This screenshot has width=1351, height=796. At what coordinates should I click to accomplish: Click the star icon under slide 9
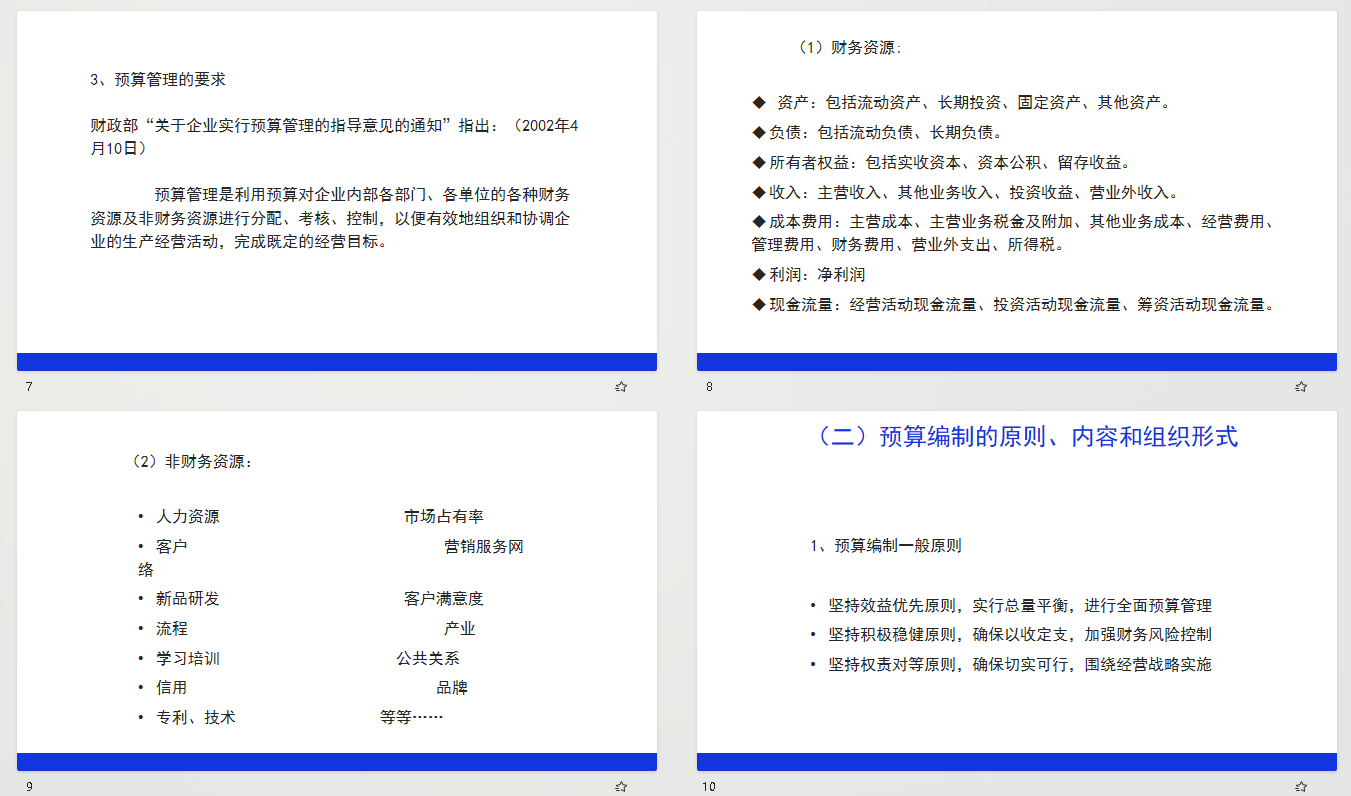(x=621, y=787)
